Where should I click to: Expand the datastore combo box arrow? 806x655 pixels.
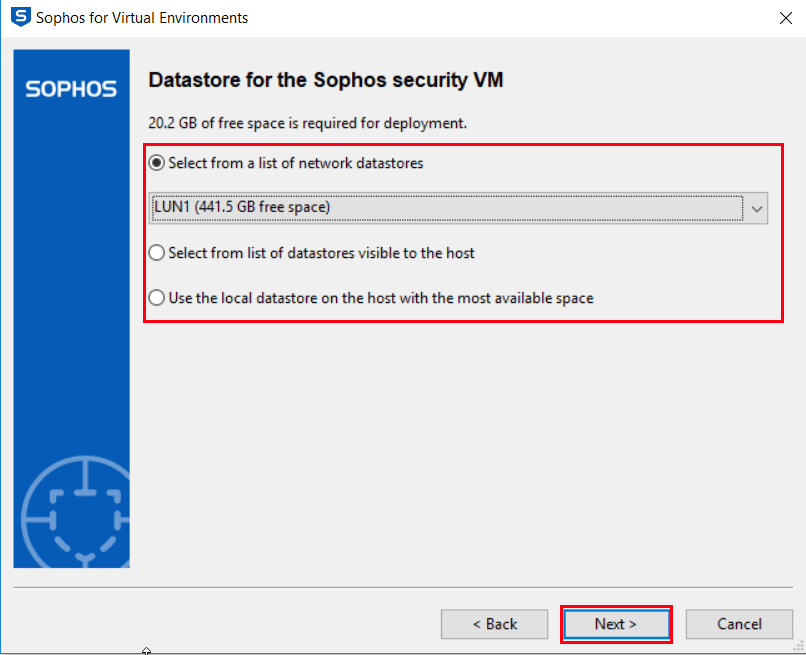click(x=756, y=209)
